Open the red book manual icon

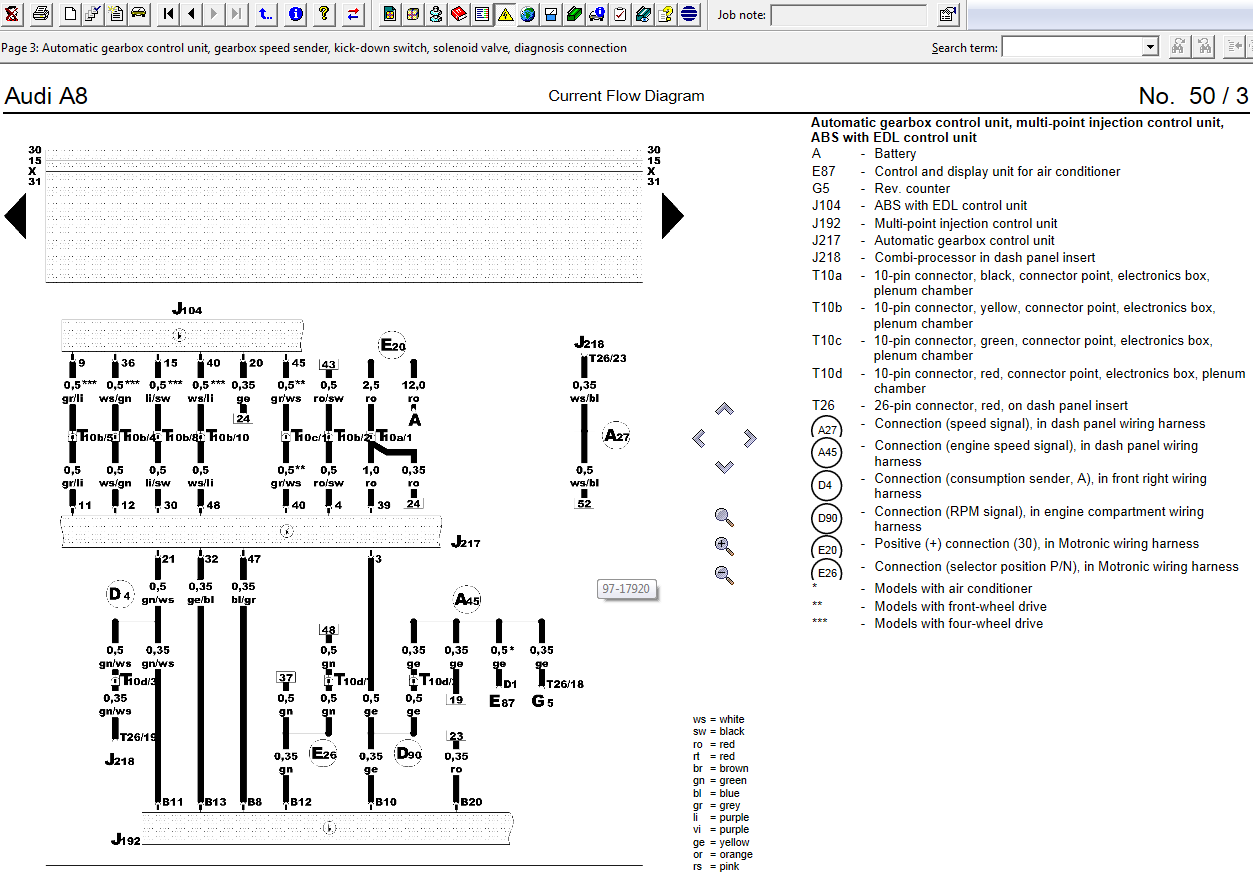(459, 14)
